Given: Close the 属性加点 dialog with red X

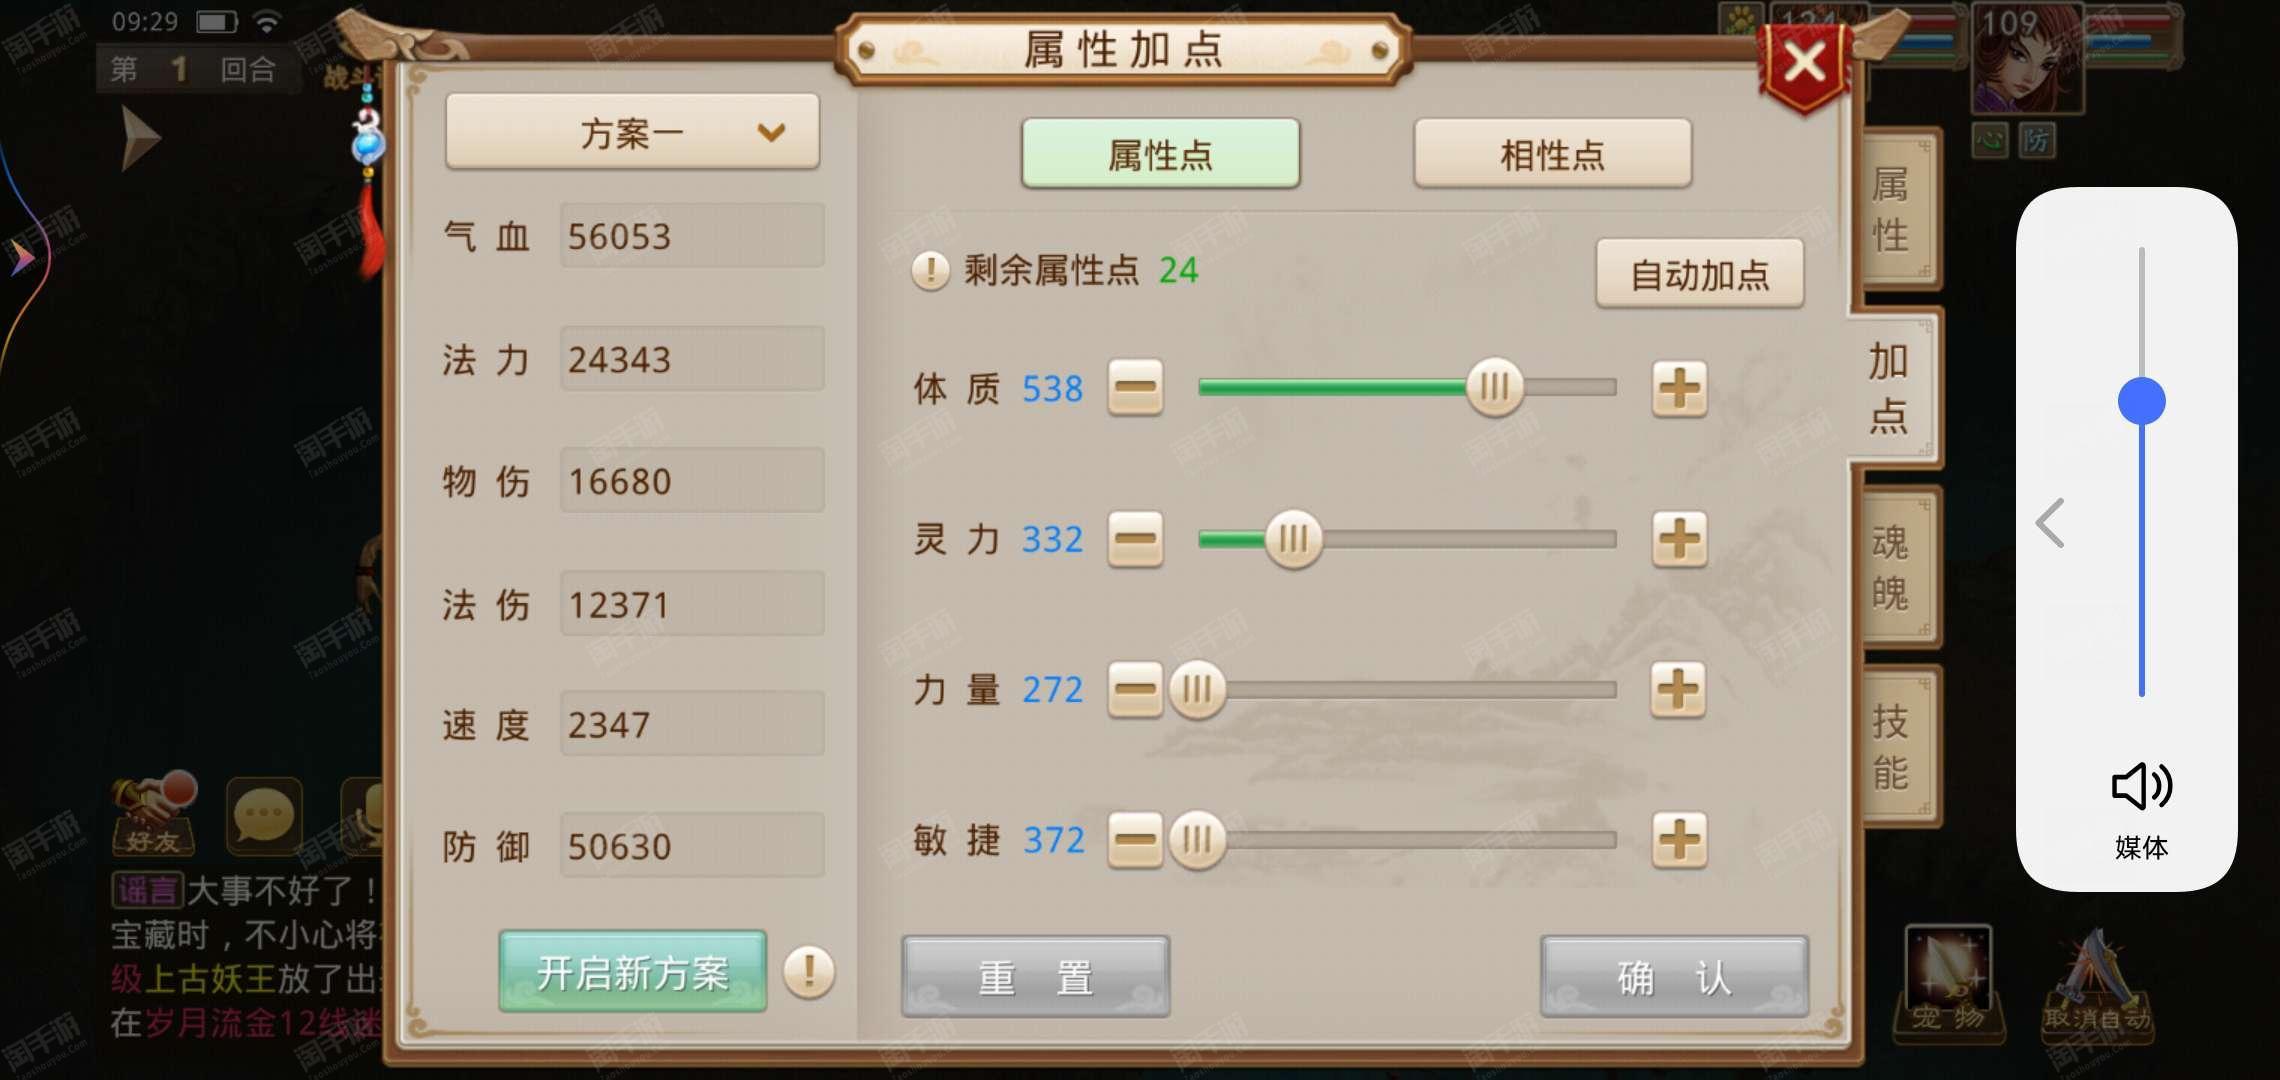Looking at the screenshot, I should pos(1804,64).
